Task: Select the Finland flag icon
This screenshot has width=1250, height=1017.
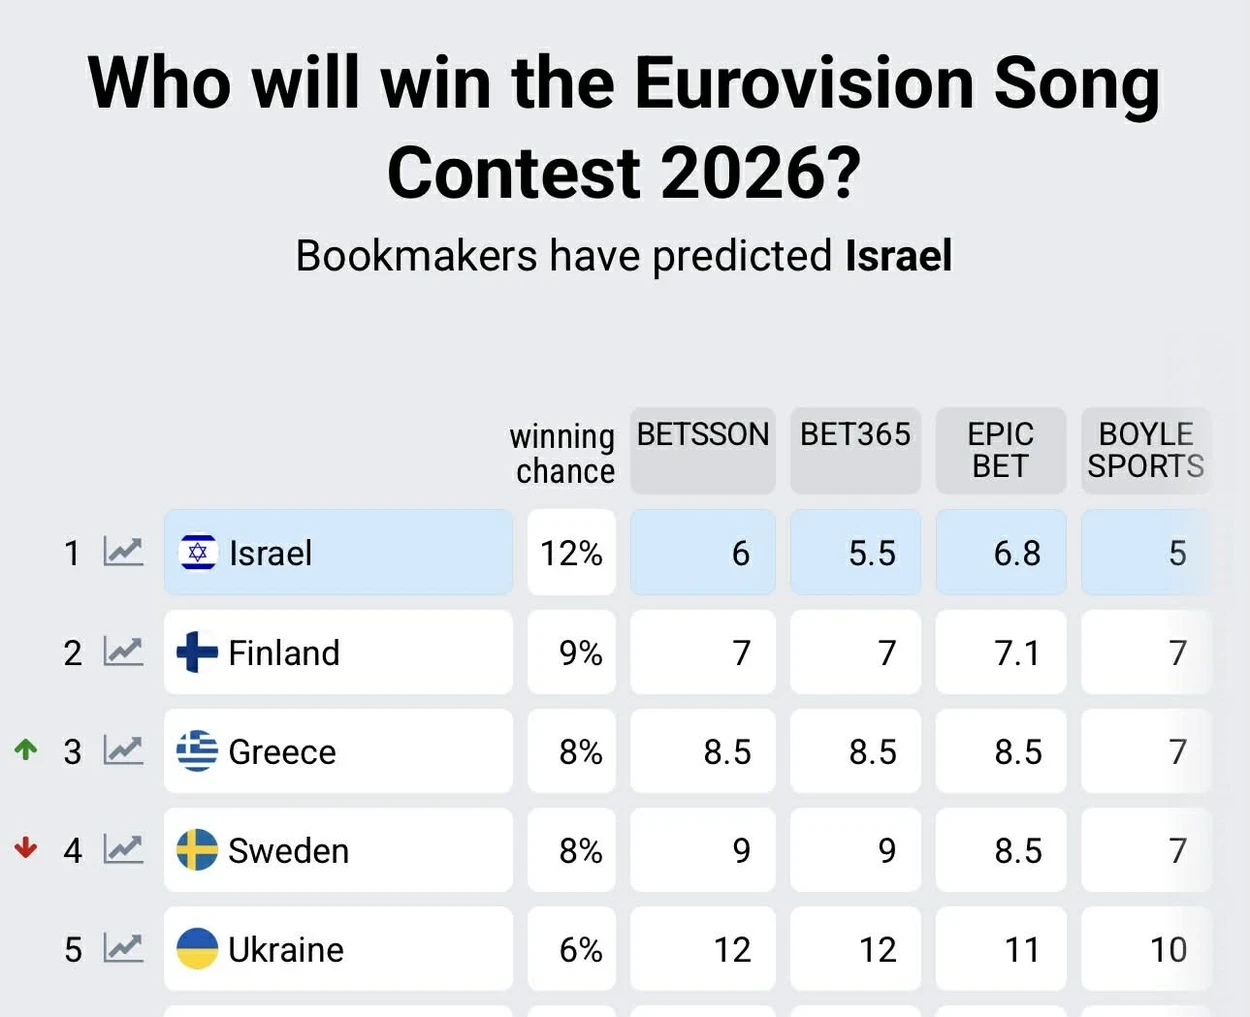Action: [x=198, y=652]
